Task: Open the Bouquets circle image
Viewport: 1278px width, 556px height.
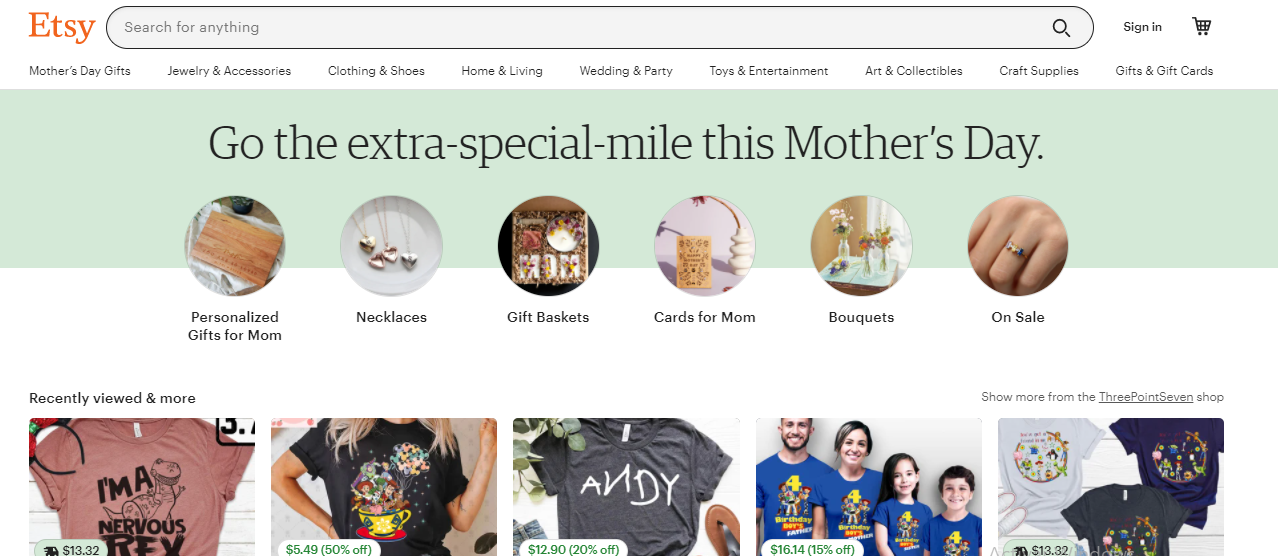Action: 861,247
